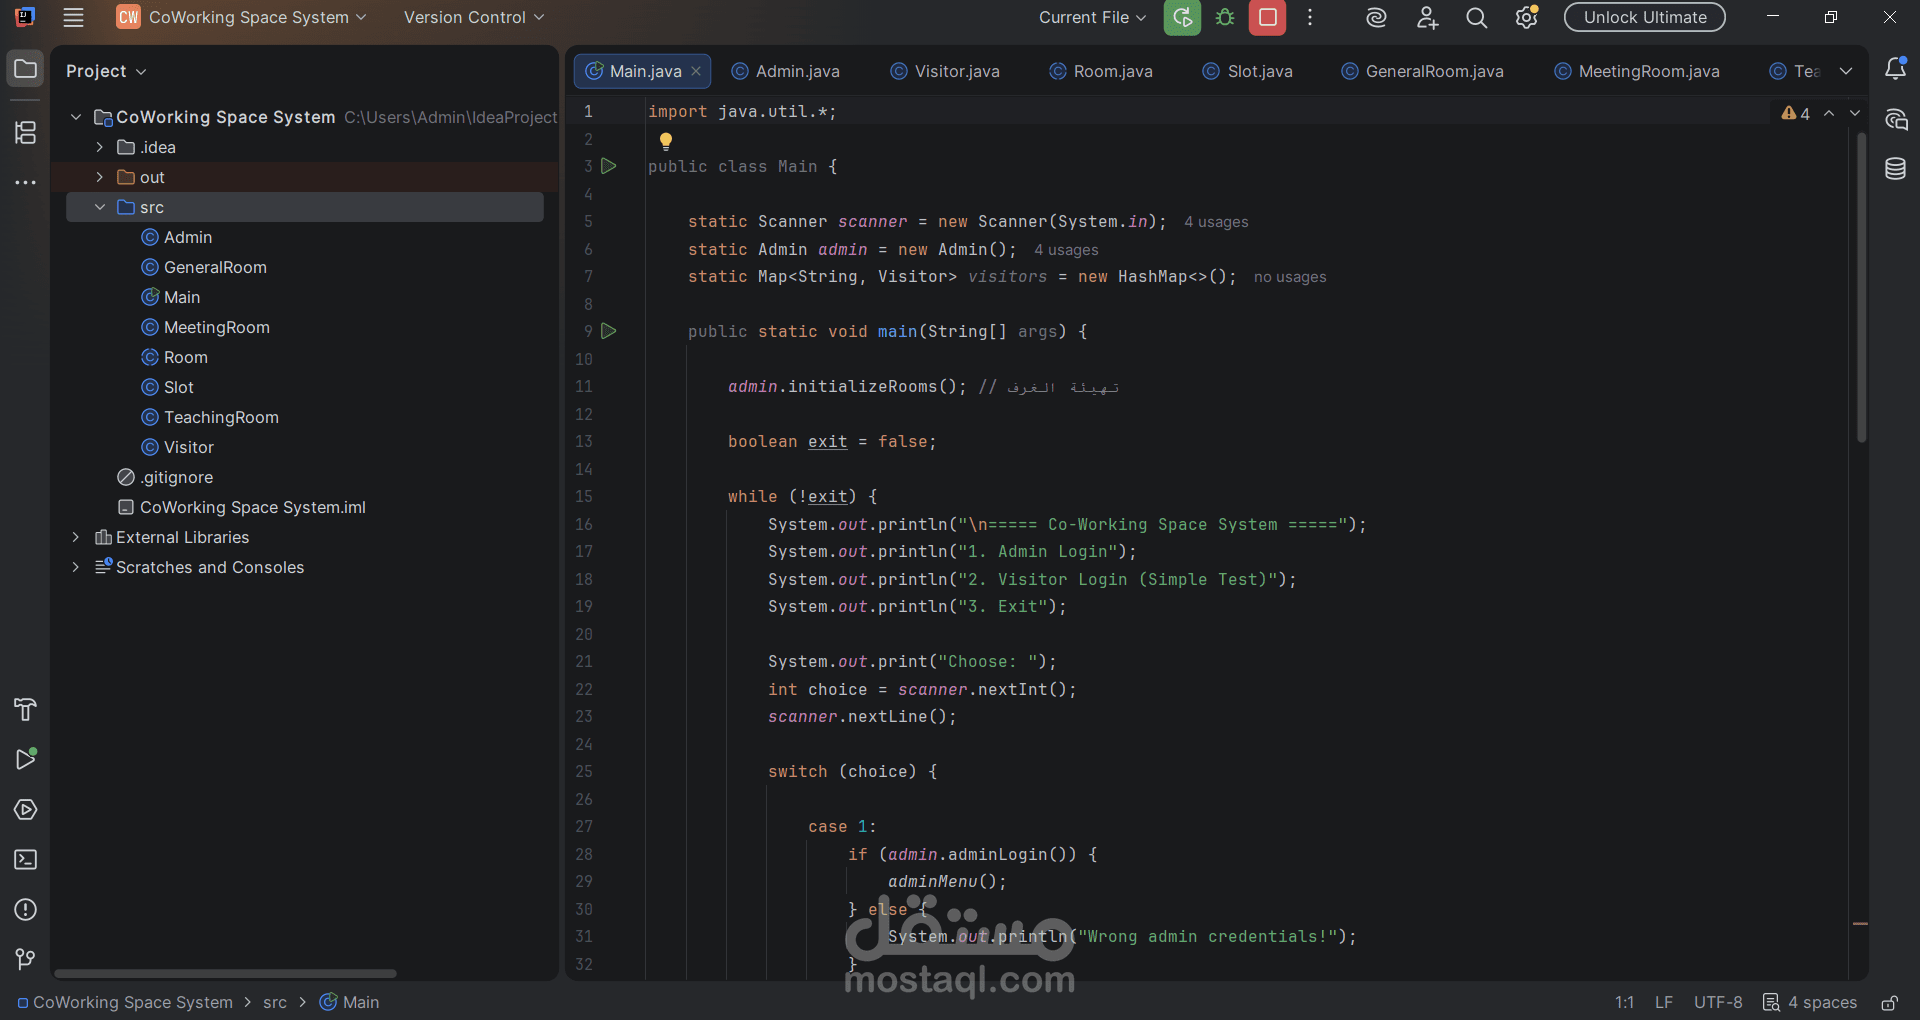Click the 4 usages hint for admin

1066,250
